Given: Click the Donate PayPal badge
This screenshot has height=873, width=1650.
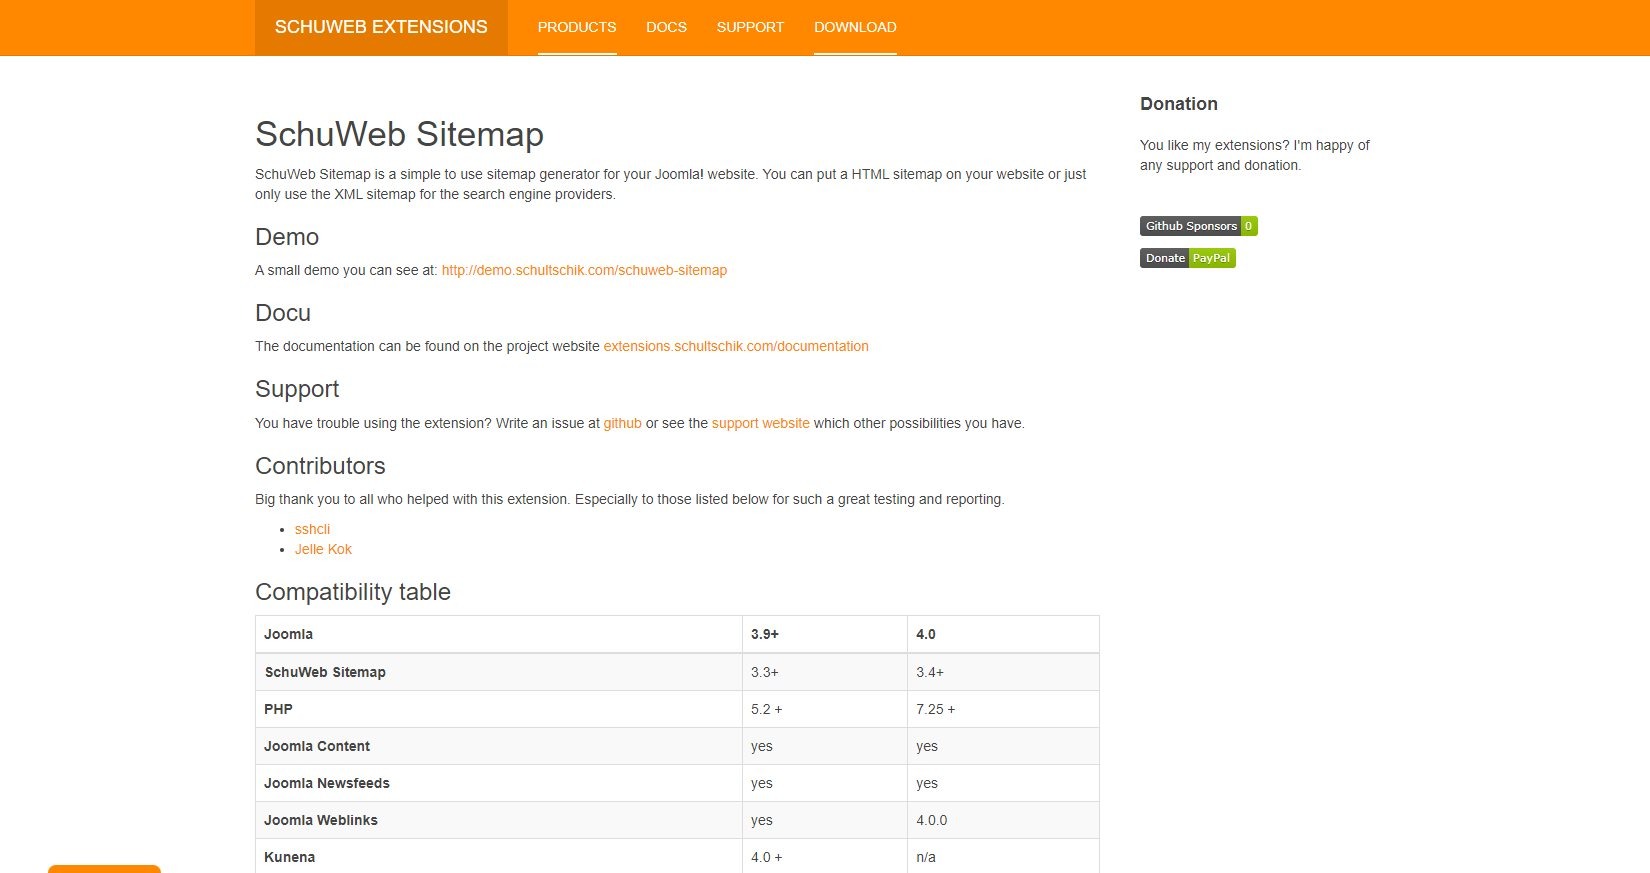Looking at the screenshot, I should pos(1187,258).
